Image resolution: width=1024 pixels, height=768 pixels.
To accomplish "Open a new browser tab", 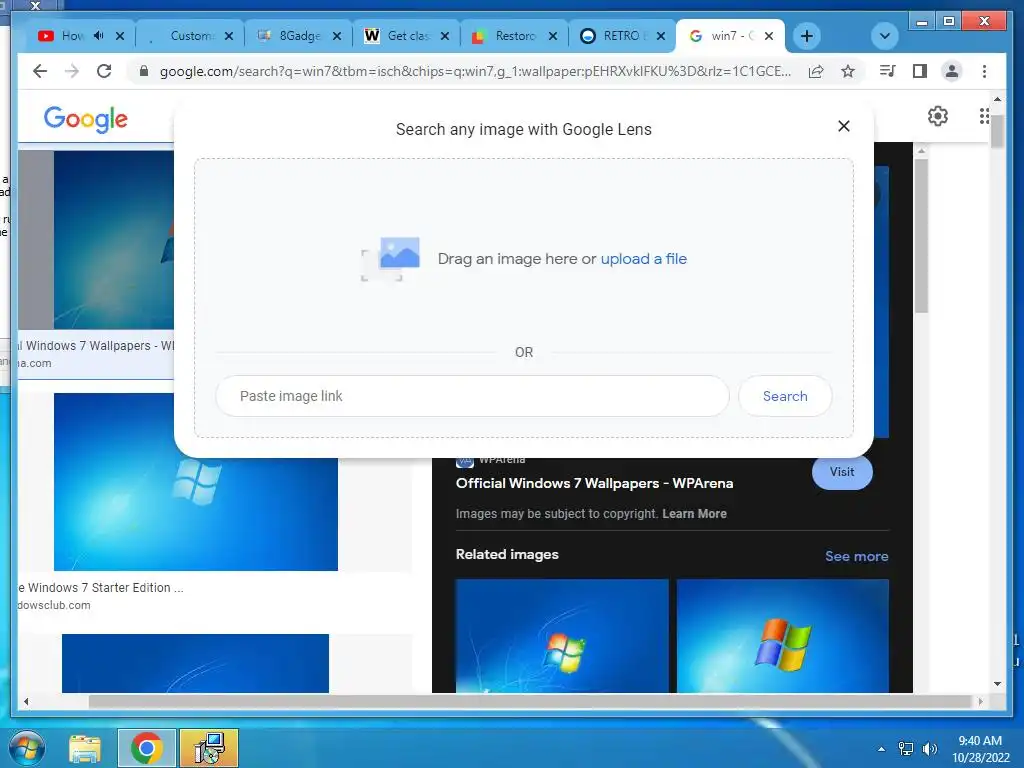I will click(x=807, y=36).
